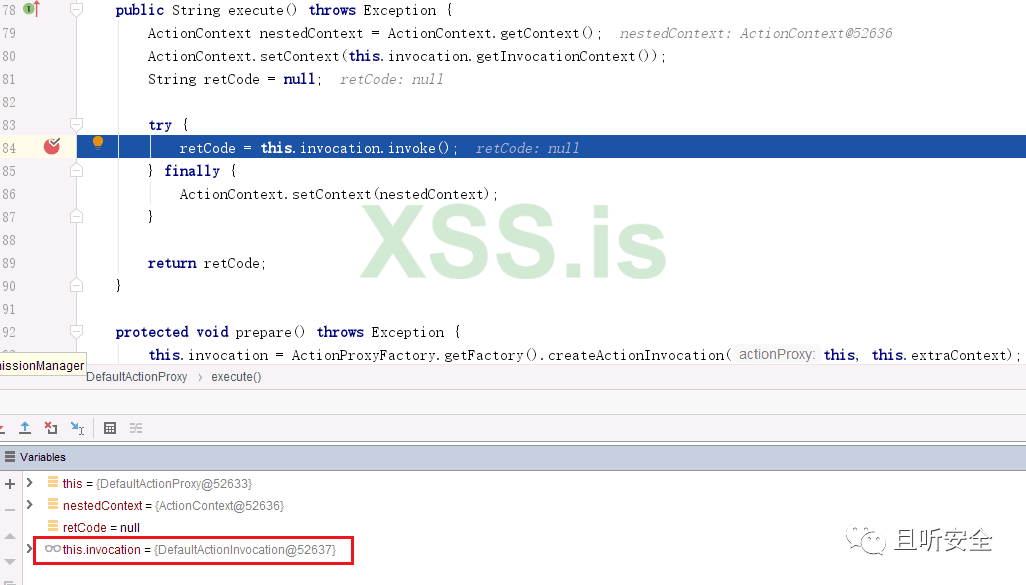Screen dimensions: 1026x585
Task: Click the fold end marker on line 87
Action: (x=77, y=217)
